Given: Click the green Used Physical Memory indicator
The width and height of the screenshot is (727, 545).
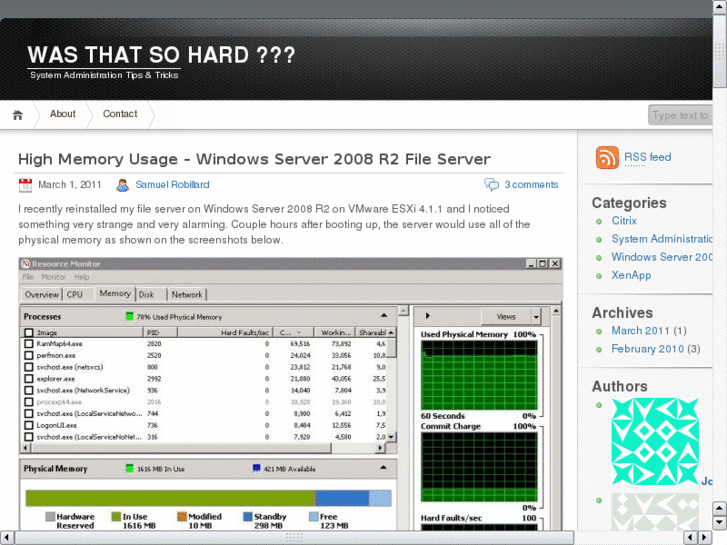Looking at the screenshot, I should click(129, 317).
